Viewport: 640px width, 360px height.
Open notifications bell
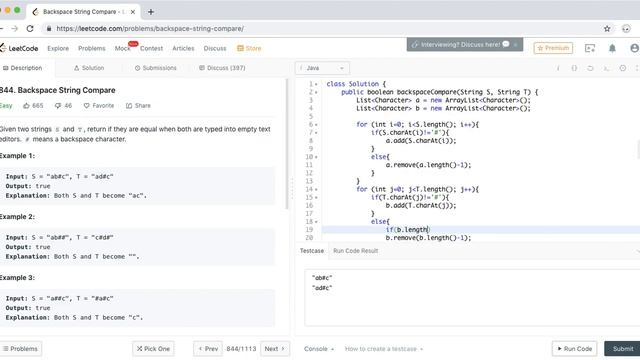[x=612, y=48]
